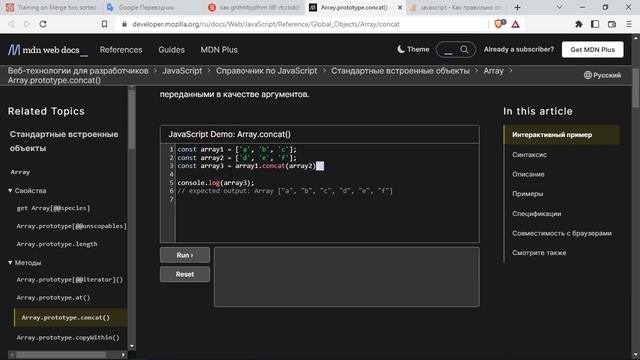Open breadcrumb Стандартные встроенные объекты
This screenshot has height=360, width=640.
(x=400, y=71)
